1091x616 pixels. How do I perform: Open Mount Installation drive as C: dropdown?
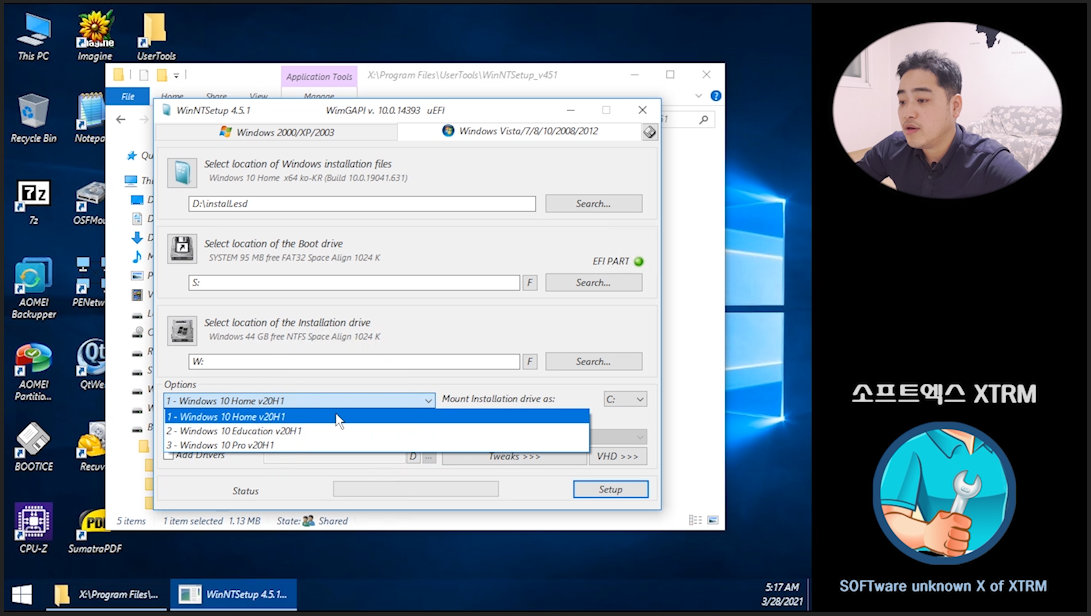coord(625,400)
